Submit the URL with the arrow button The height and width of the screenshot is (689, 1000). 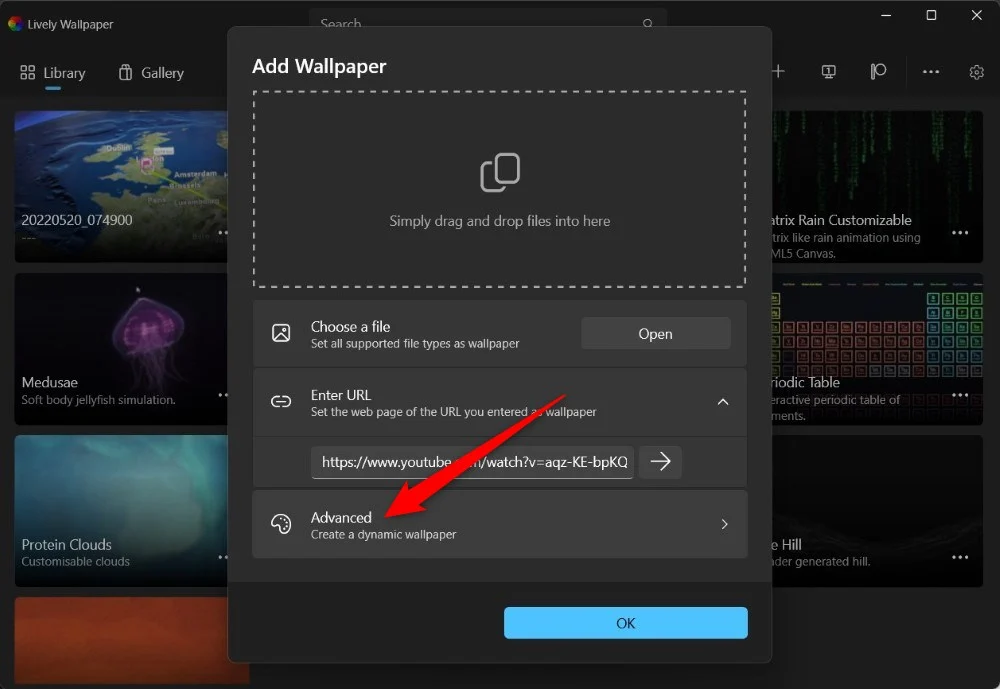pyautogui.click(x=660, y=461)
